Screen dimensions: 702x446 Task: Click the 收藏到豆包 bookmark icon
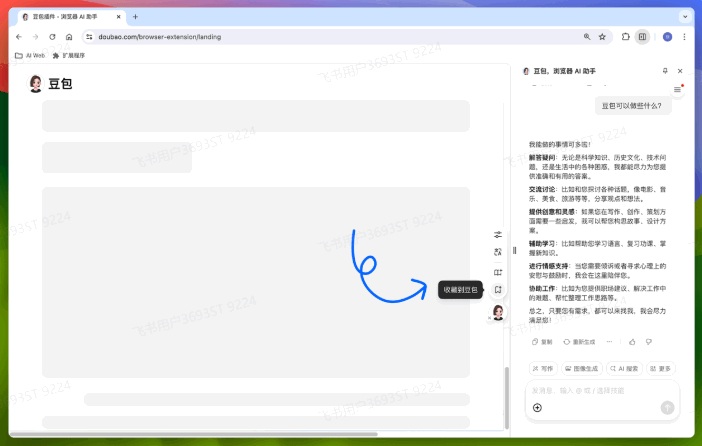point(498,290)
